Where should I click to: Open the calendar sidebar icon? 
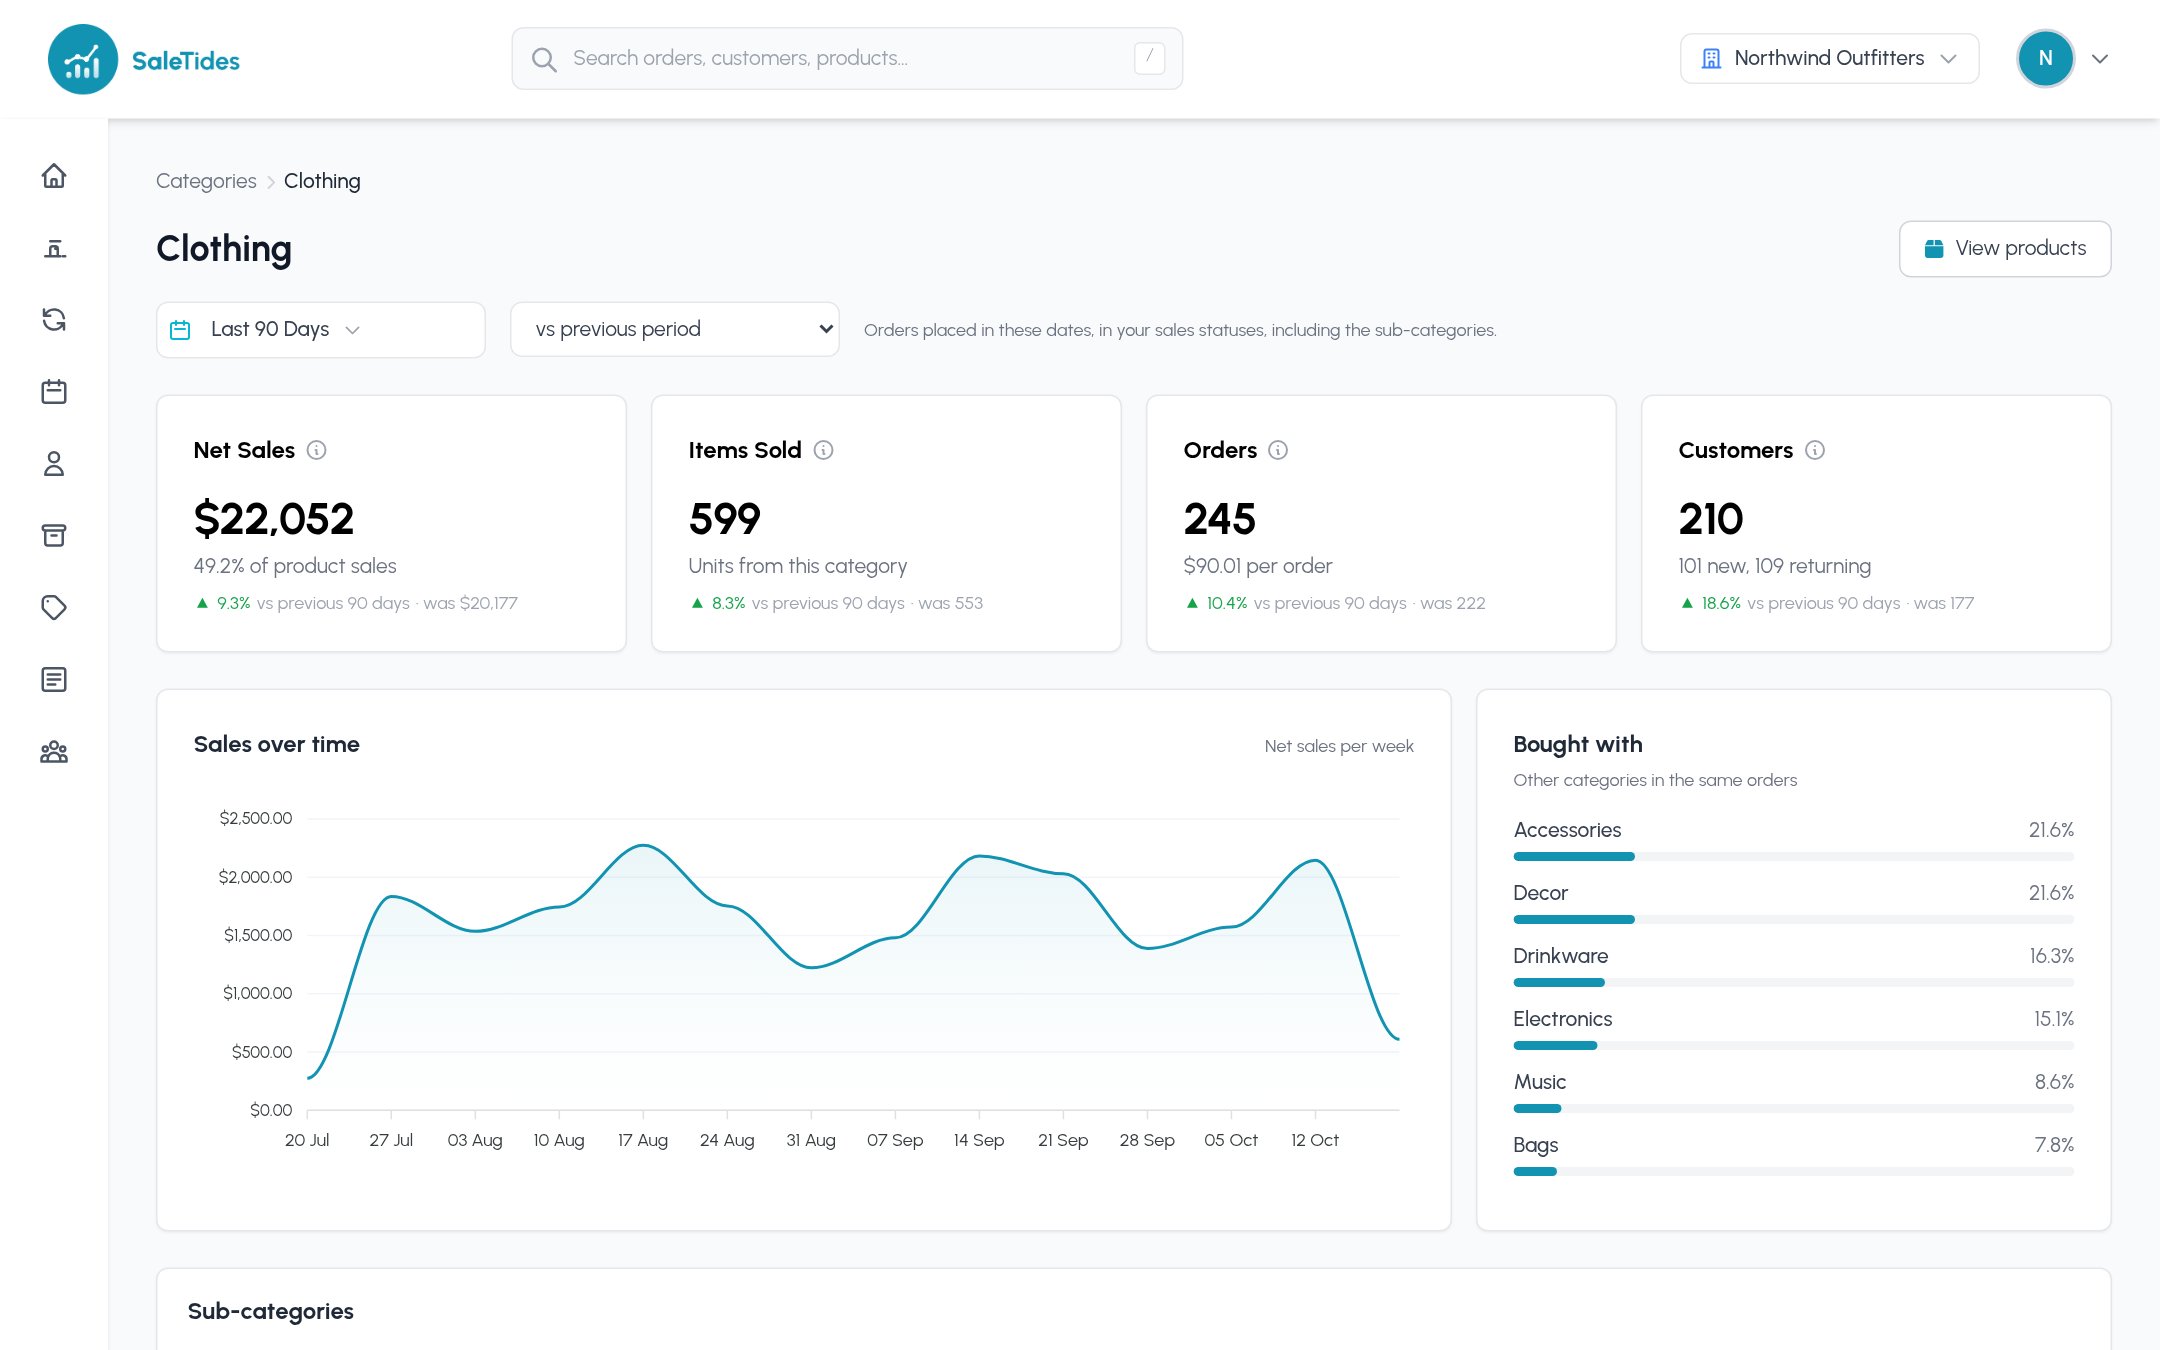(54, 392)
